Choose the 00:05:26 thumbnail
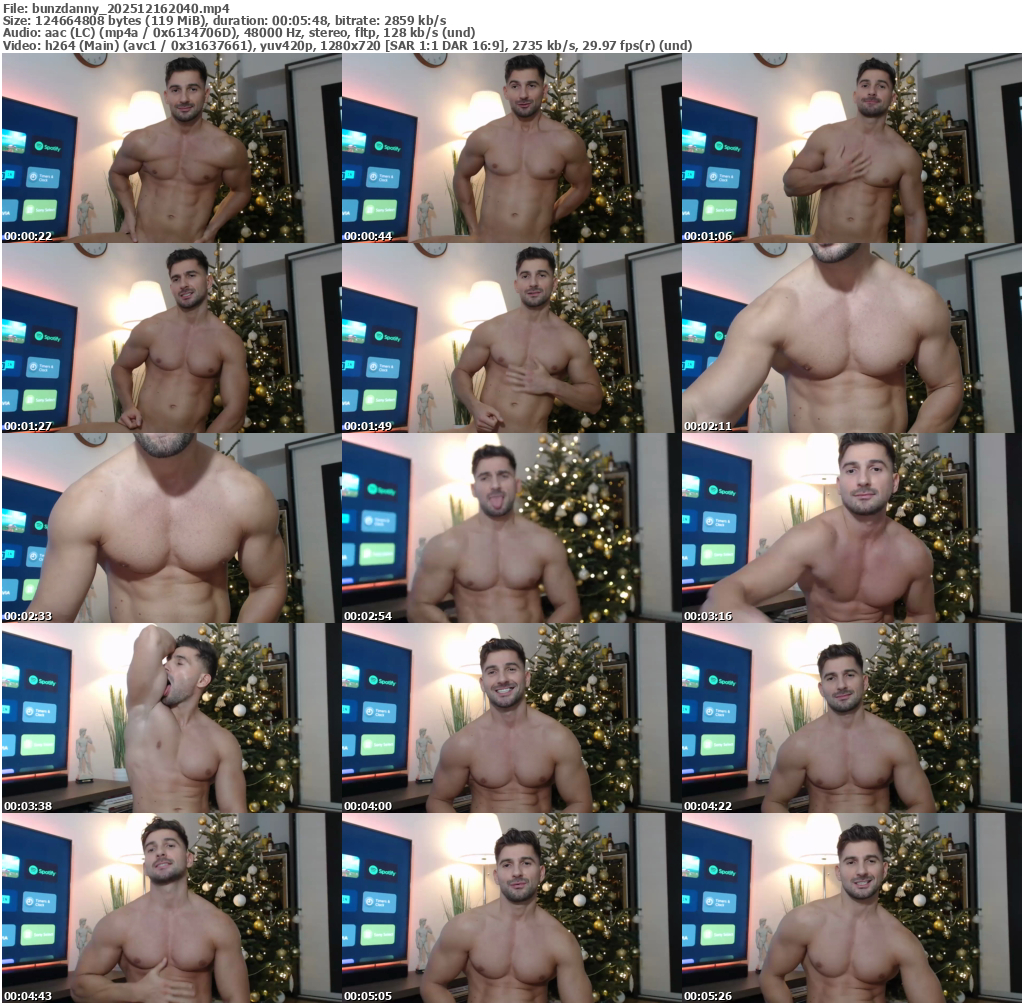The height and width of the screenshot is (1003, 1024). [x=852, y=908]
